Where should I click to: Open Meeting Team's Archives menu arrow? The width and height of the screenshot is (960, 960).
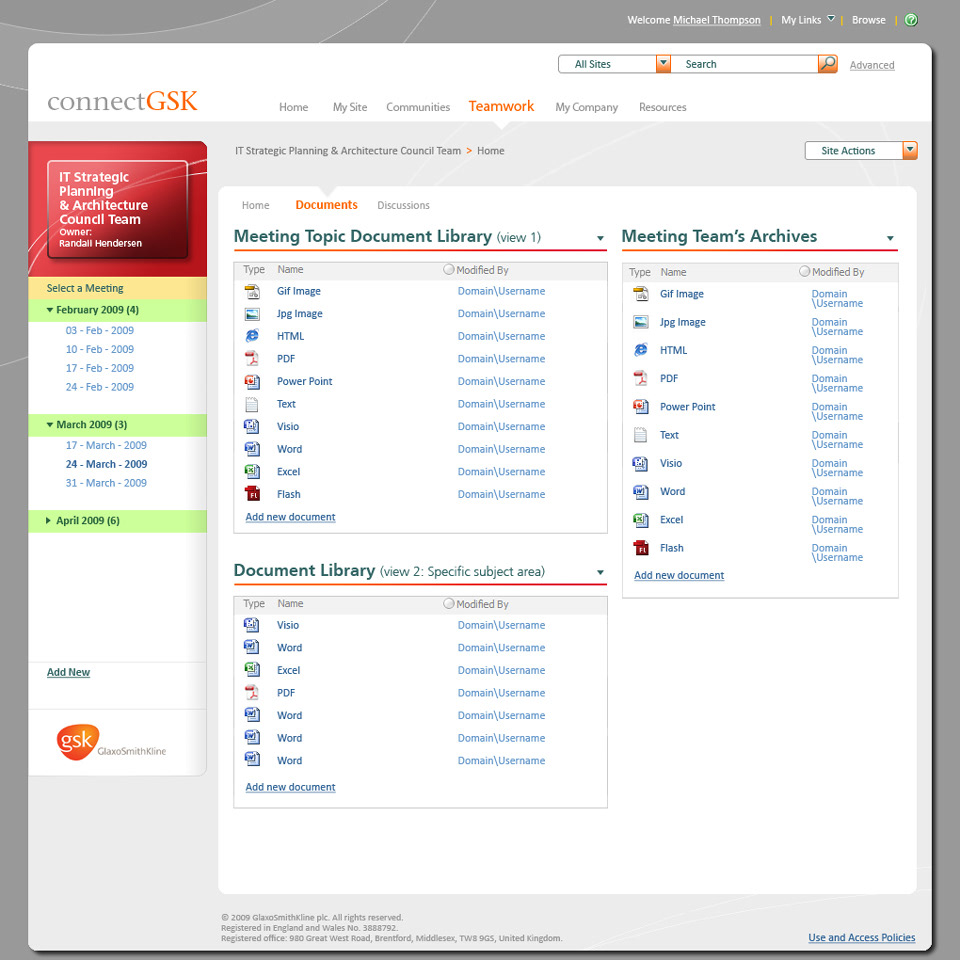tap(890, 238)
